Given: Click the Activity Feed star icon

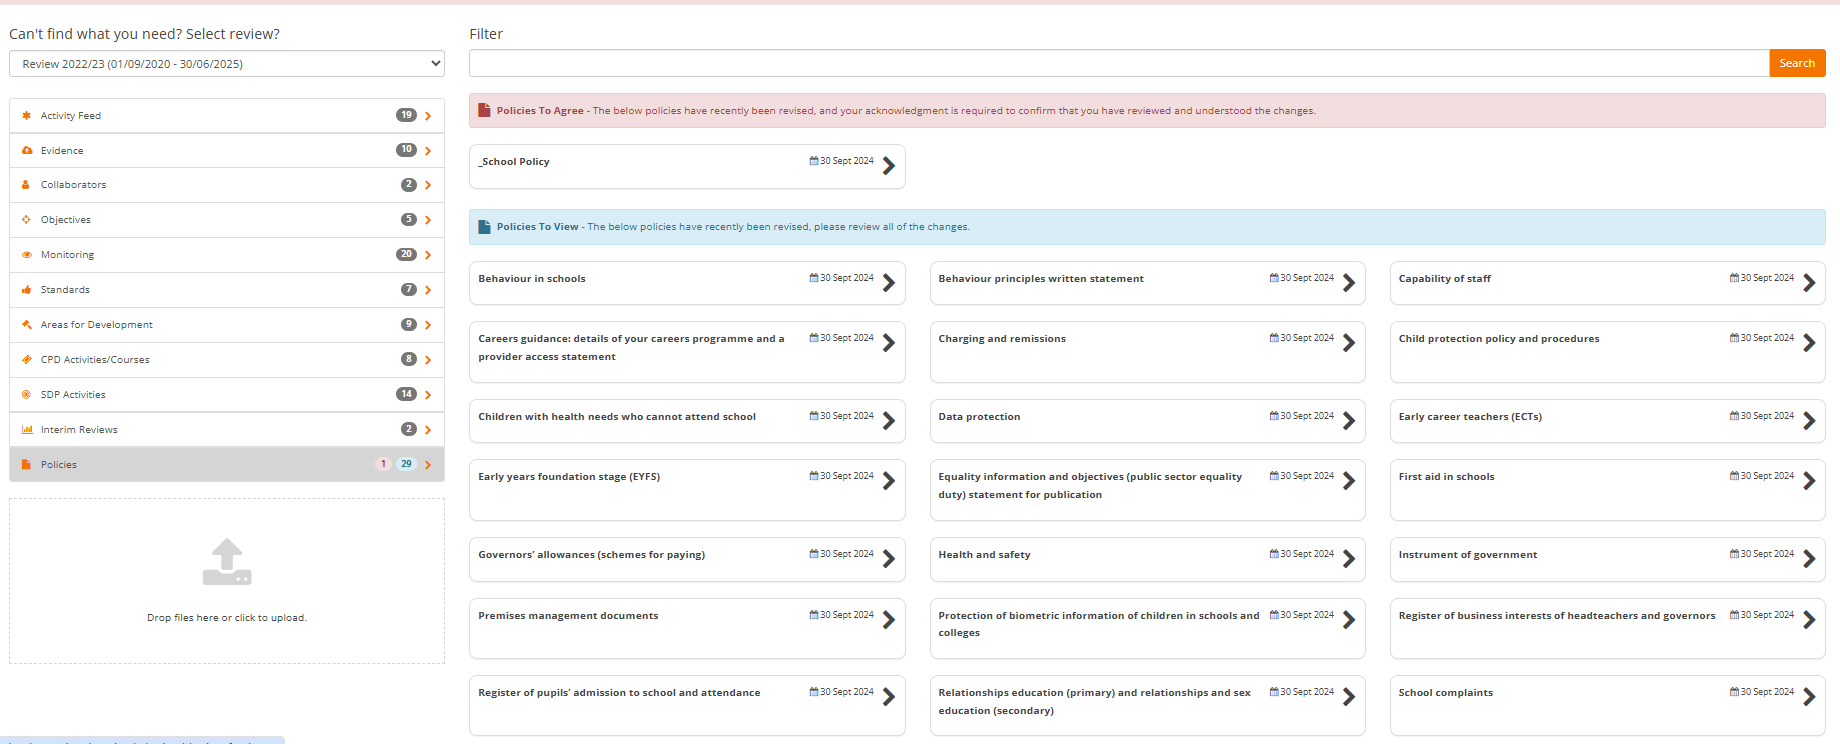Looking at the screenshot, I should pos(27,116).
